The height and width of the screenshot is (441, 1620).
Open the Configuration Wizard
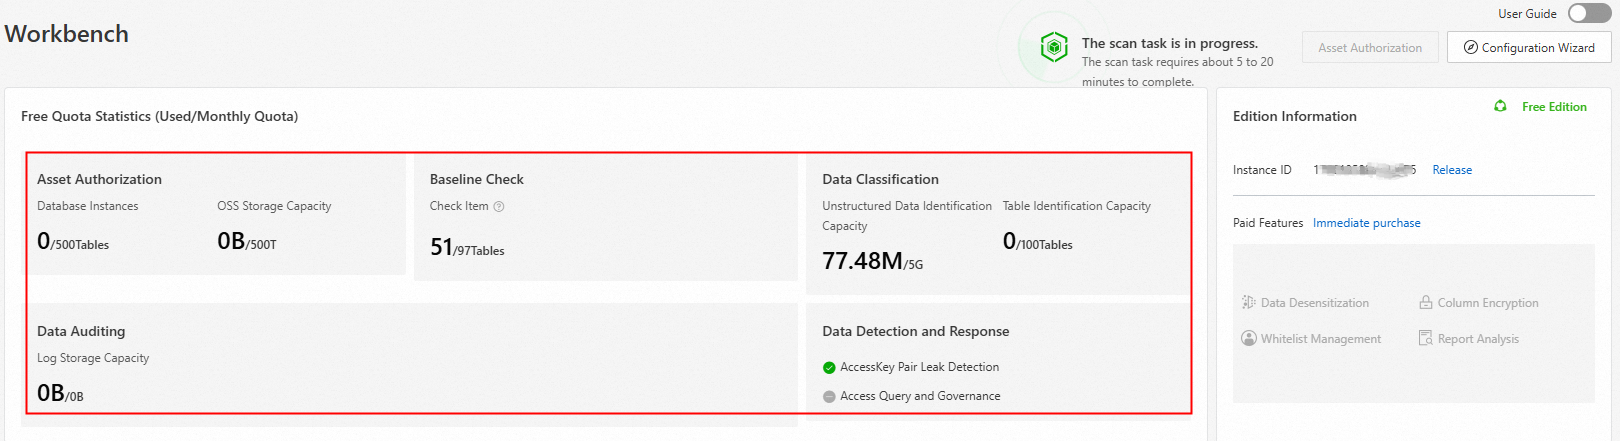[1529, 48]
